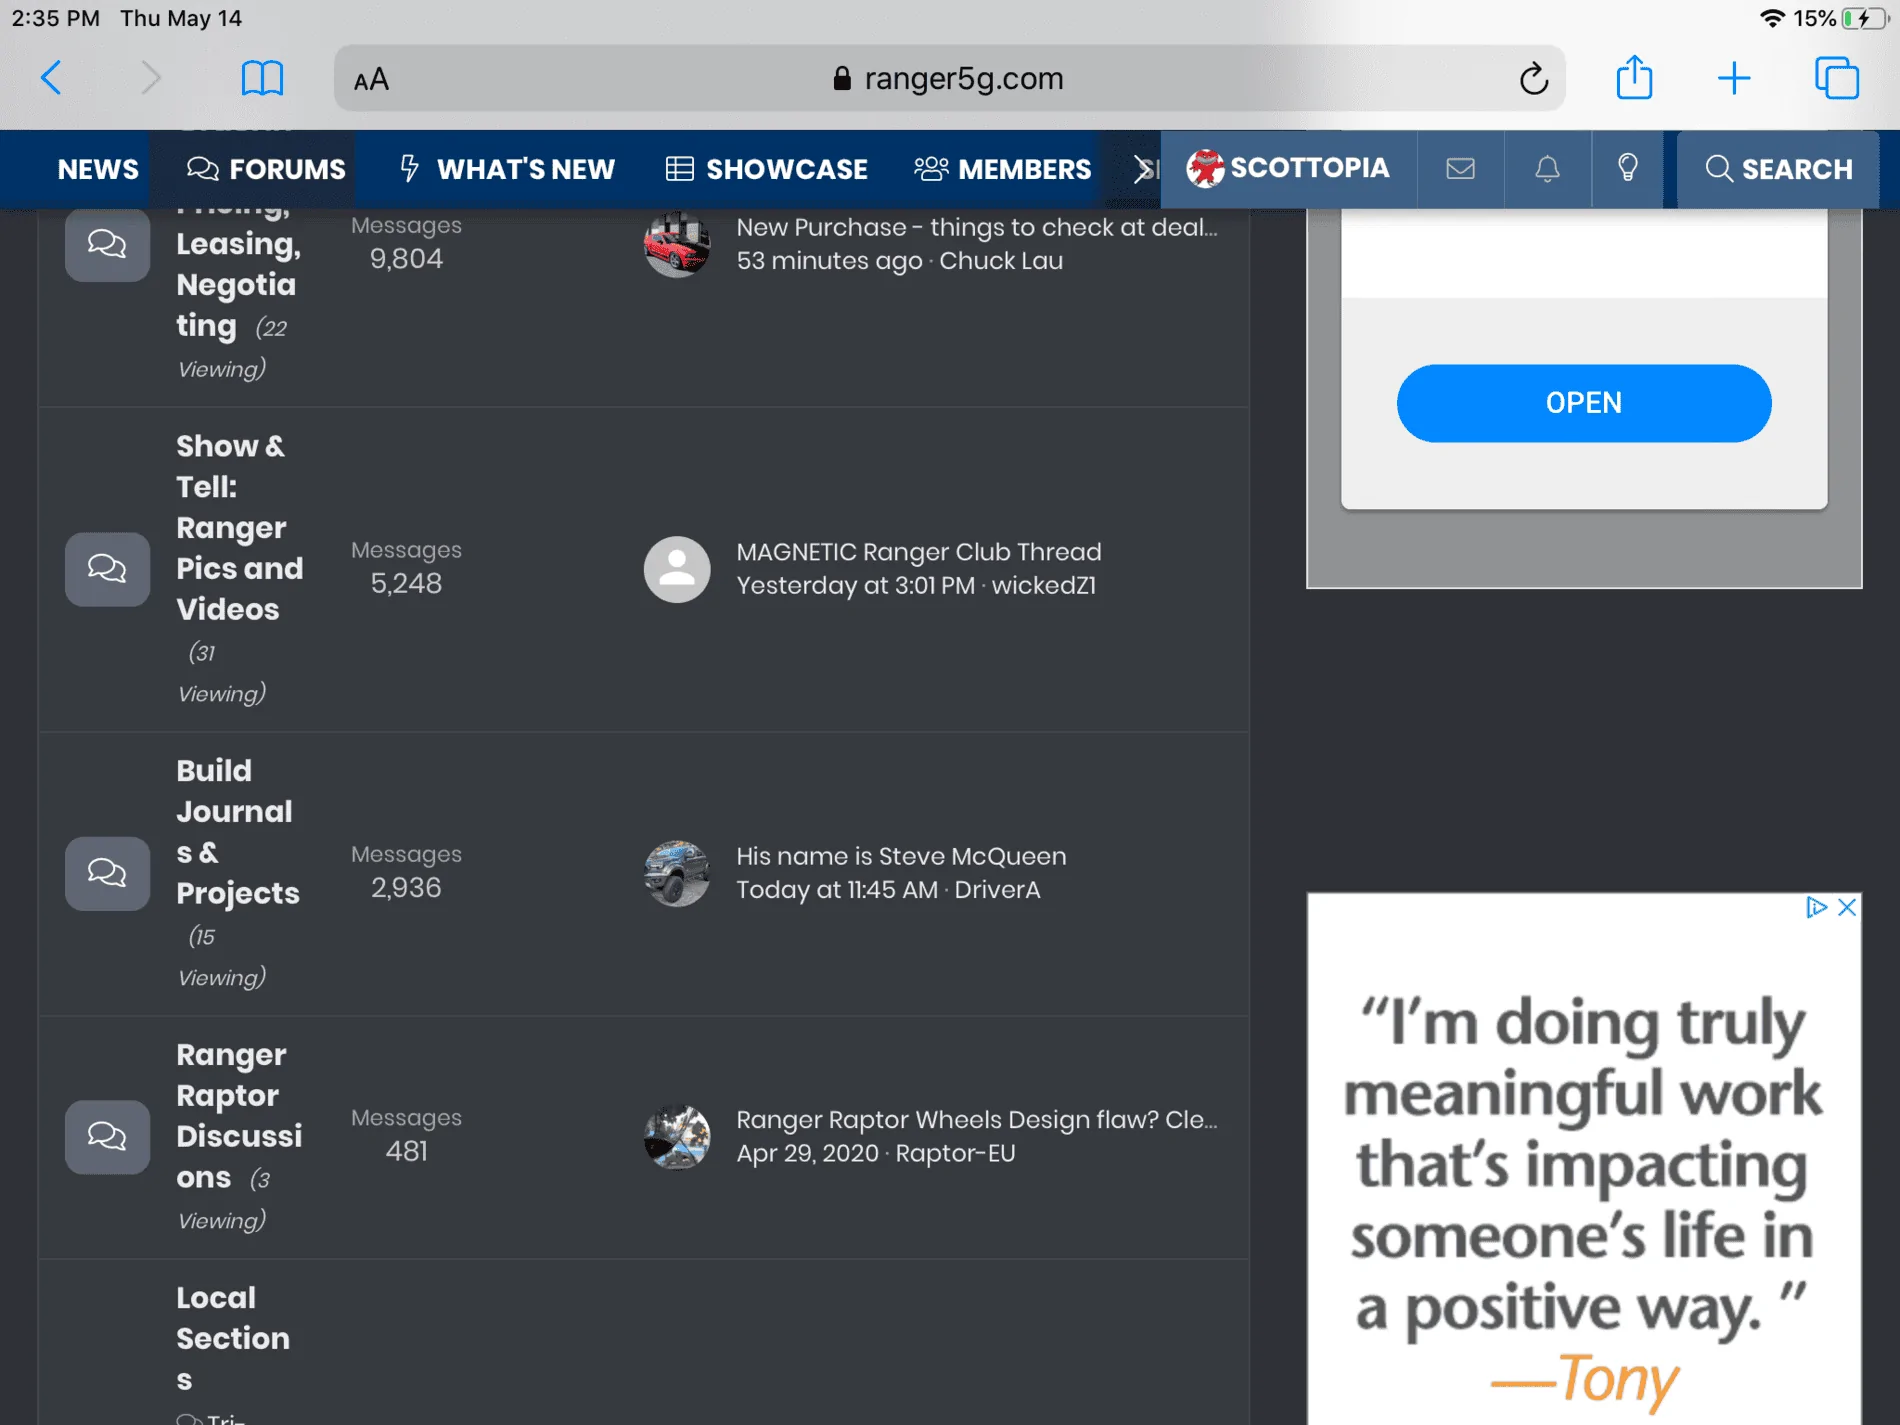Image resolution: width=1900 pixels, height=1425 pixels.
Task: Open His name is Steve McQueen thread
Action: click(x=901, y=856)
